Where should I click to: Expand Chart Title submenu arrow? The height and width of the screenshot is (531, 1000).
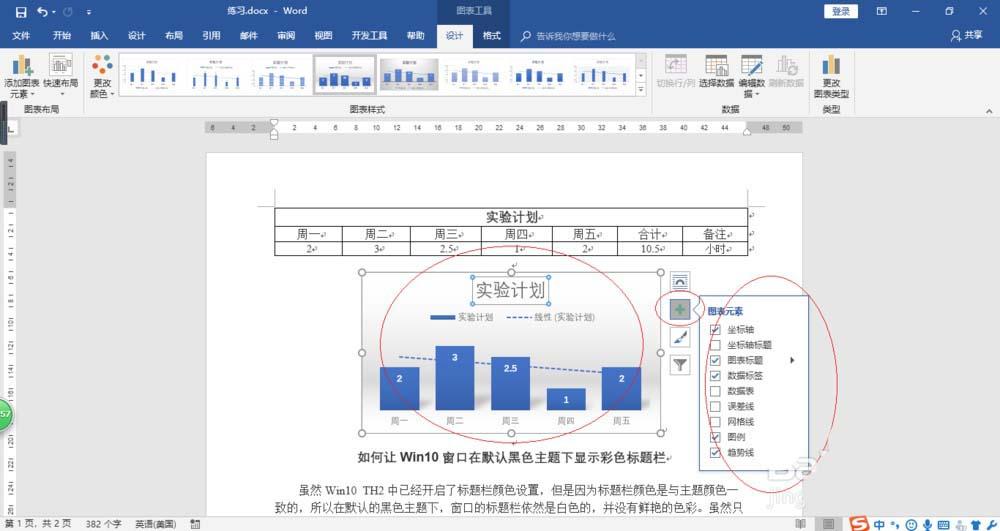click(792, 360)
